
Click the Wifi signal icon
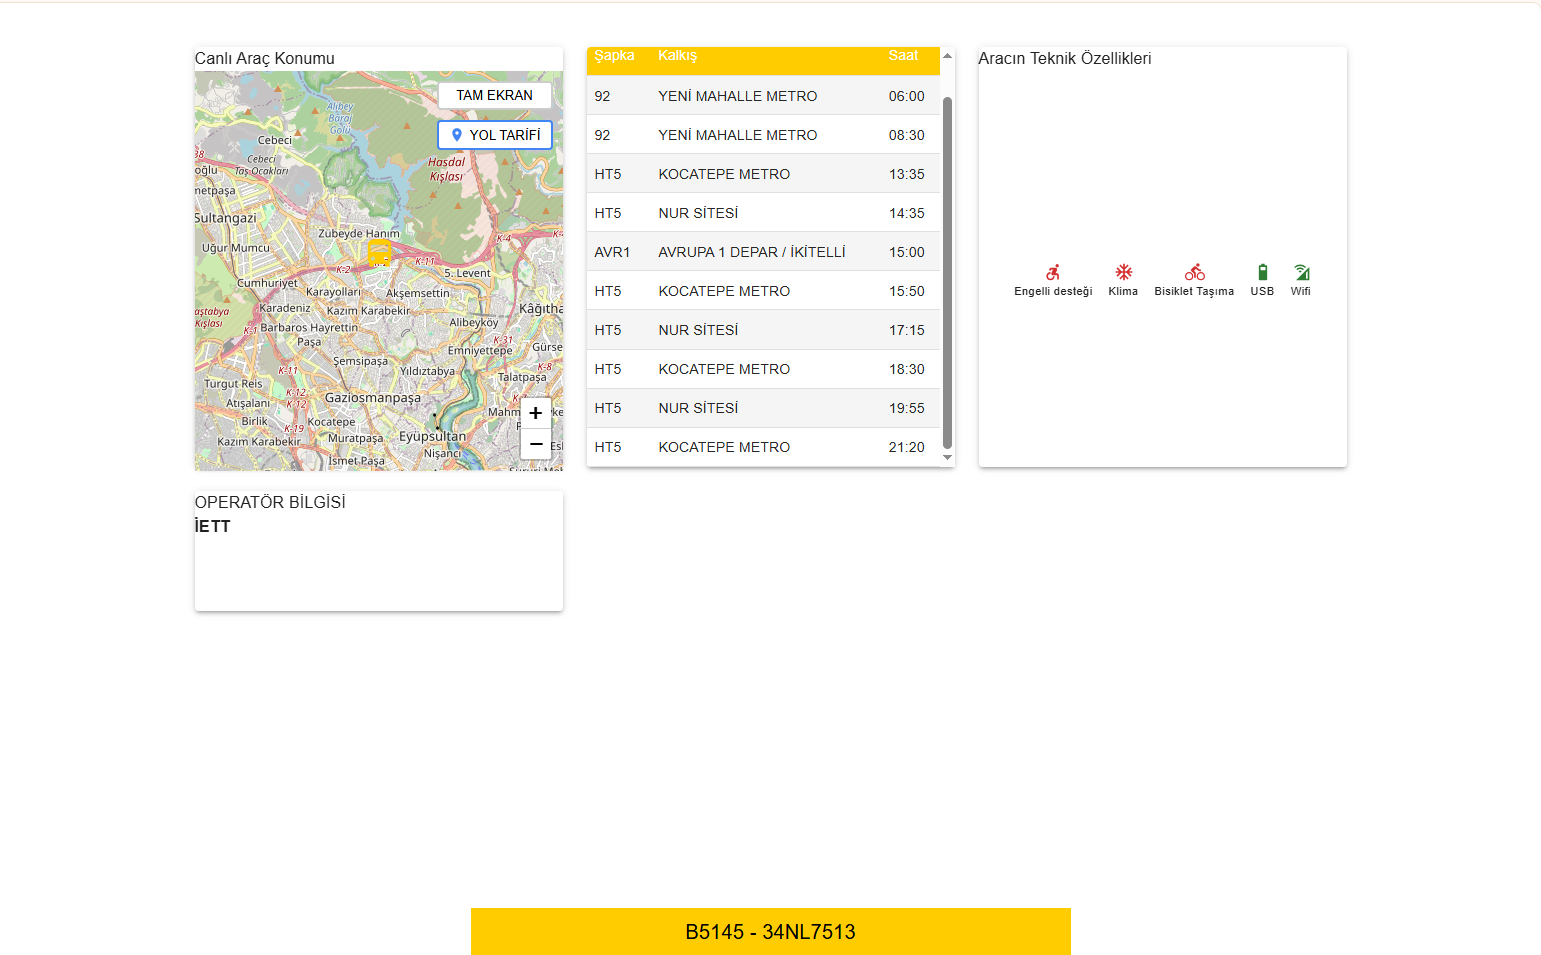pyautogui.click(x=1301, y=272)
